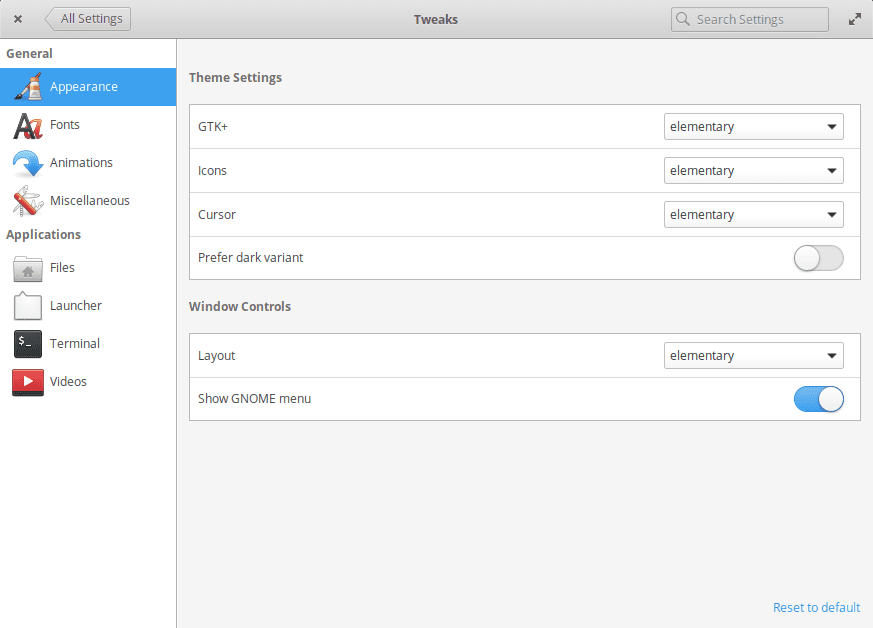
Task: Open Animations via its blue arrow icon
Action: (x=27, y=163)
